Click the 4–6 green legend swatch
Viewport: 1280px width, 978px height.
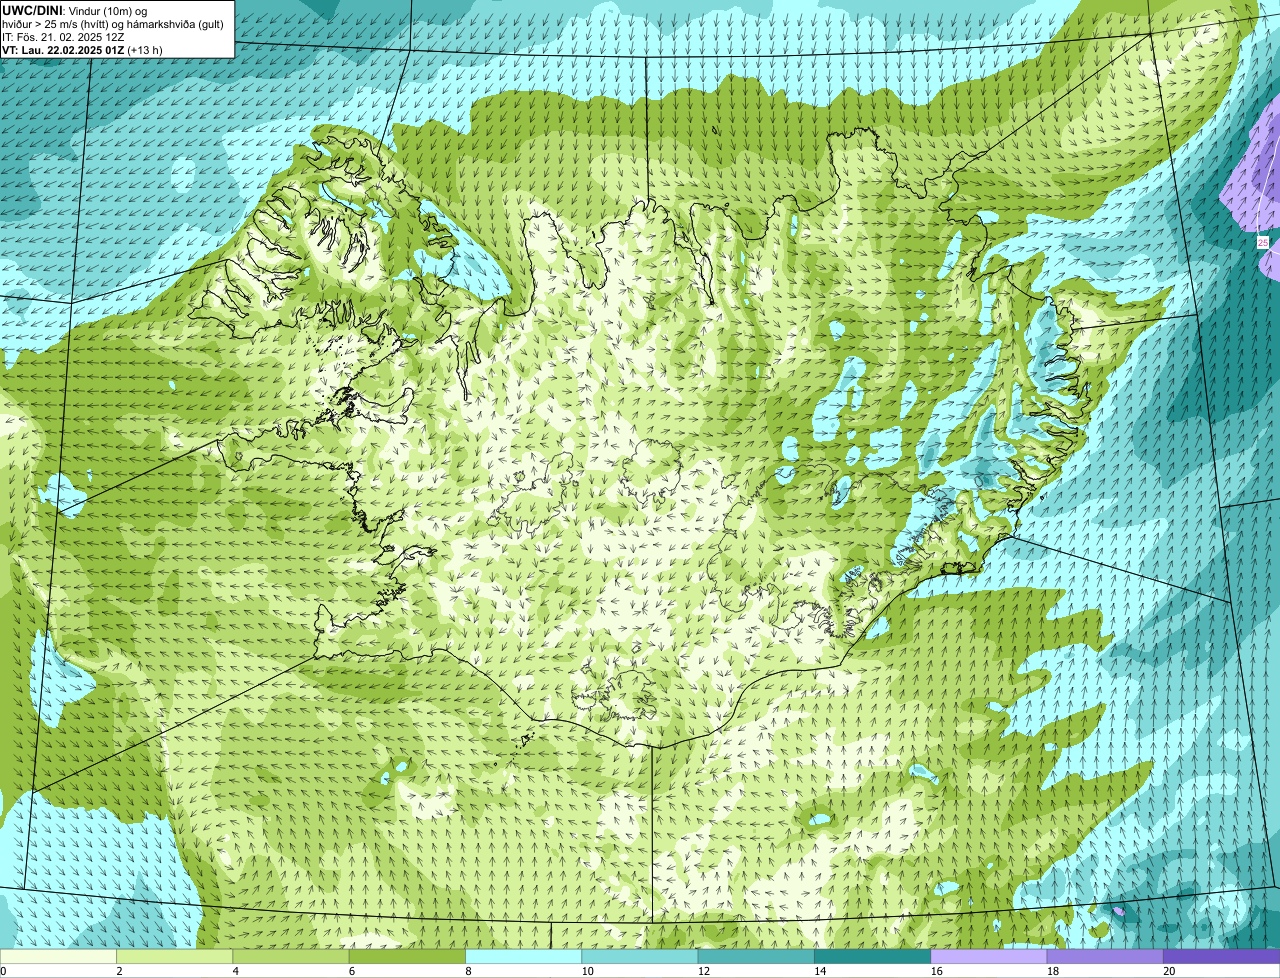click(x=292, y=956)
